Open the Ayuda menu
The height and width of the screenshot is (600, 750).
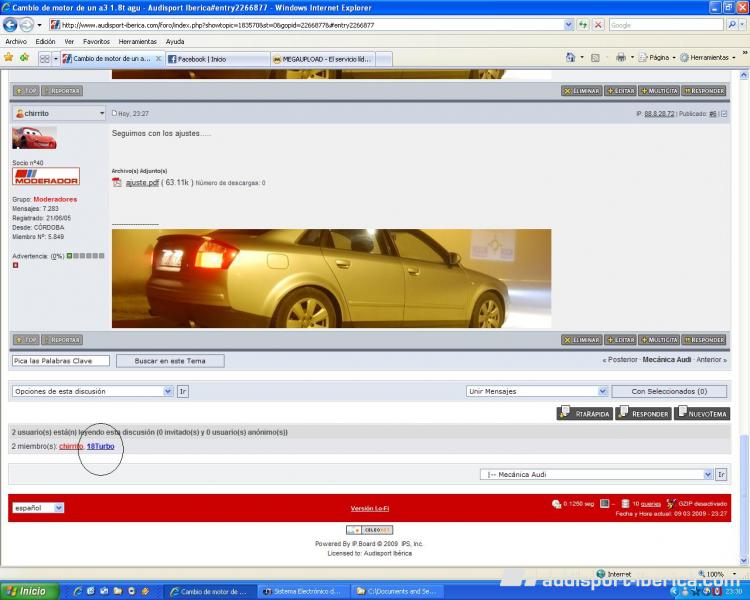click(x=175, y=42)
